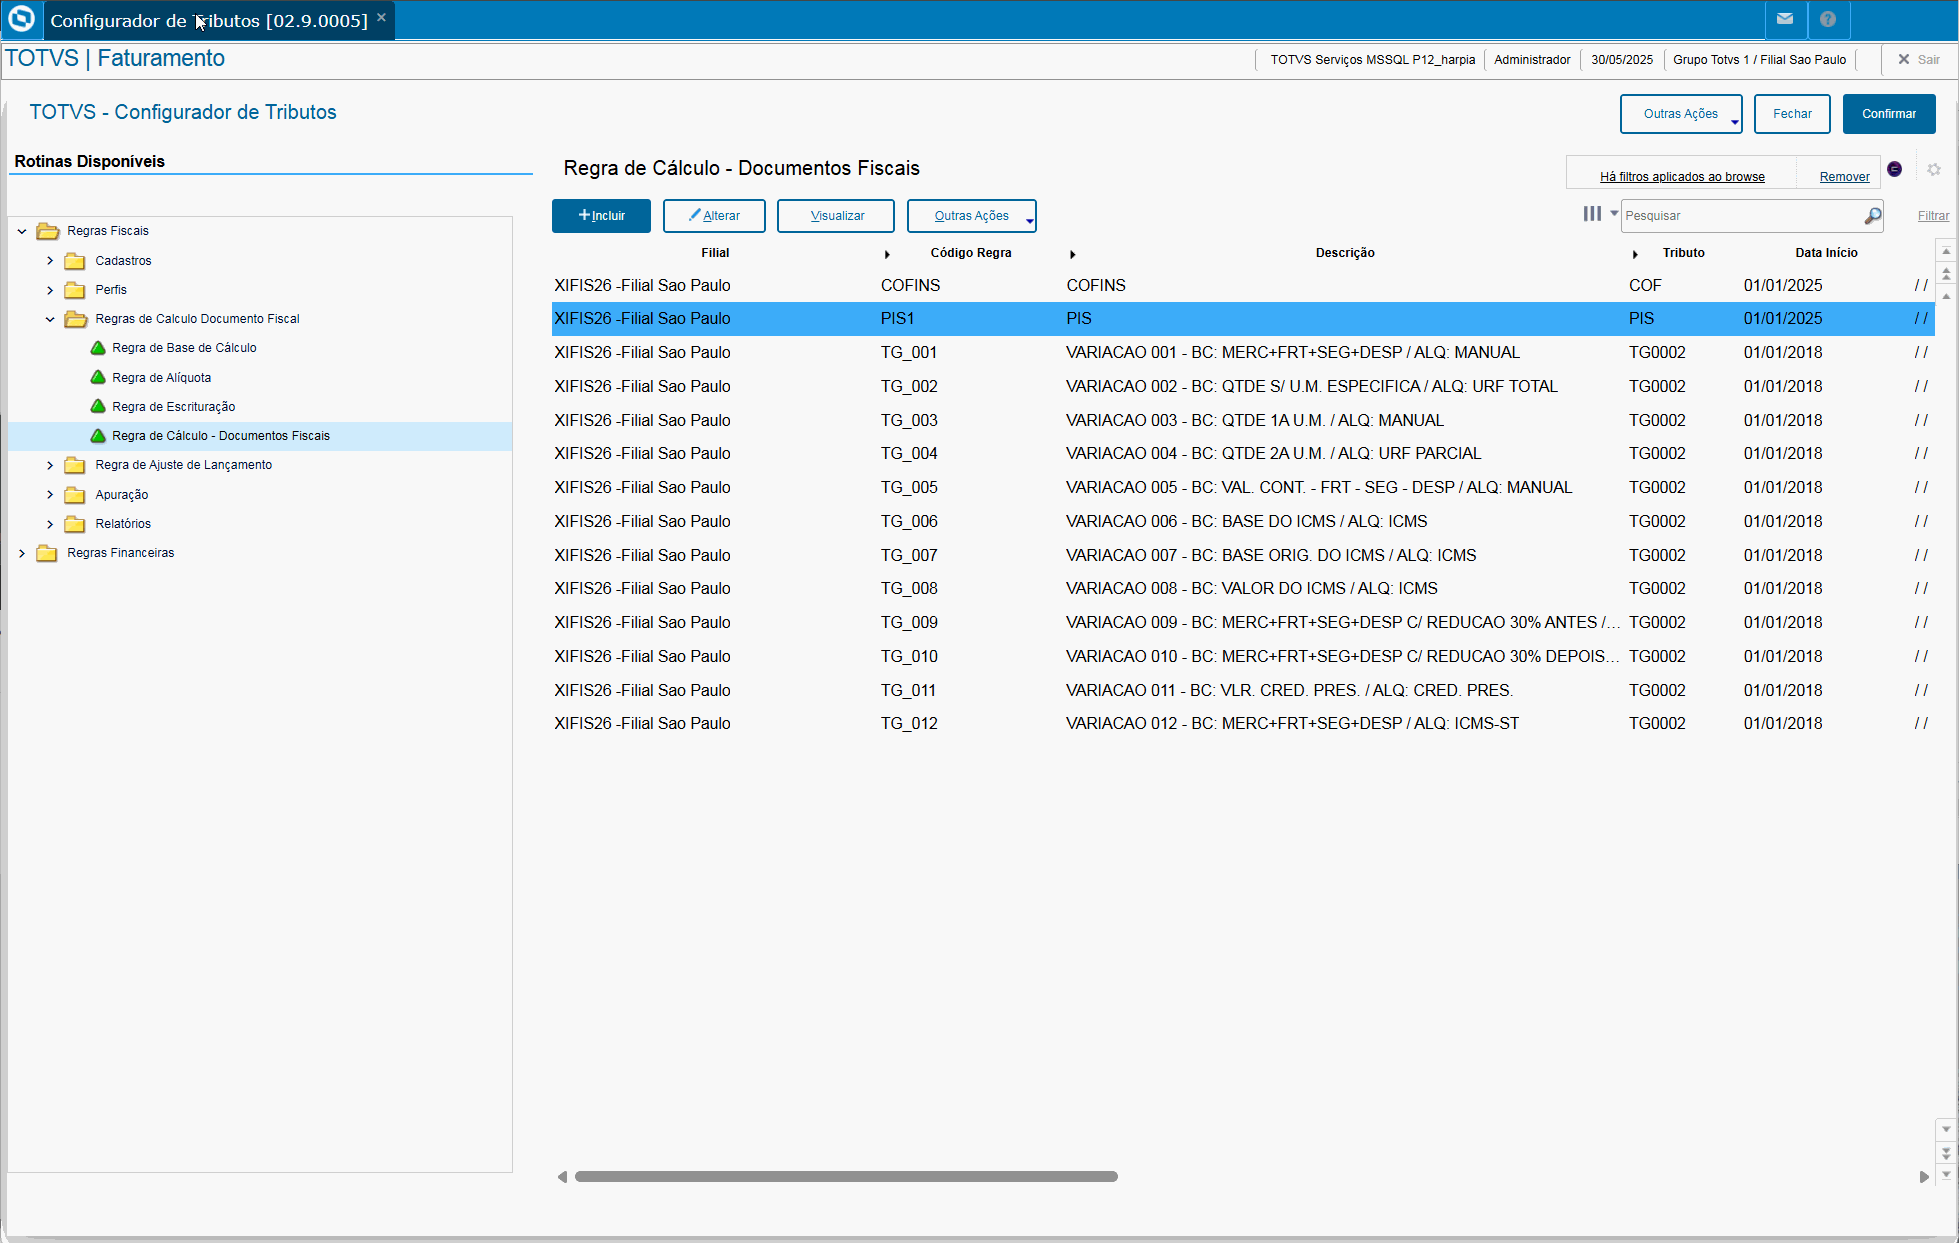The height and width of the screenshot is (1243, 1959).
Task: Open the header Outras Ações dropdown beside Fechar
Action: pos(1680,114)
